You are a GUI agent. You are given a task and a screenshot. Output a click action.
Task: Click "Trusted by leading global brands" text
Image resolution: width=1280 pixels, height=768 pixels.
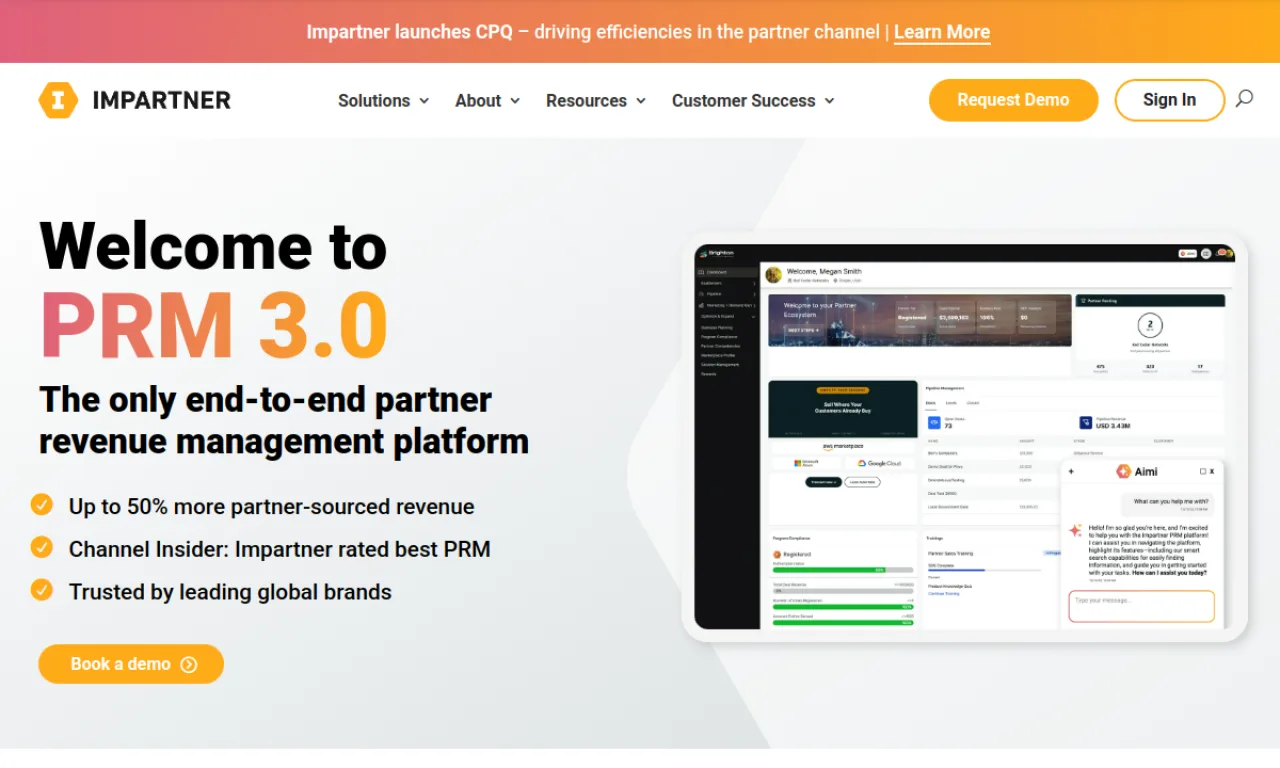[230, 592]
